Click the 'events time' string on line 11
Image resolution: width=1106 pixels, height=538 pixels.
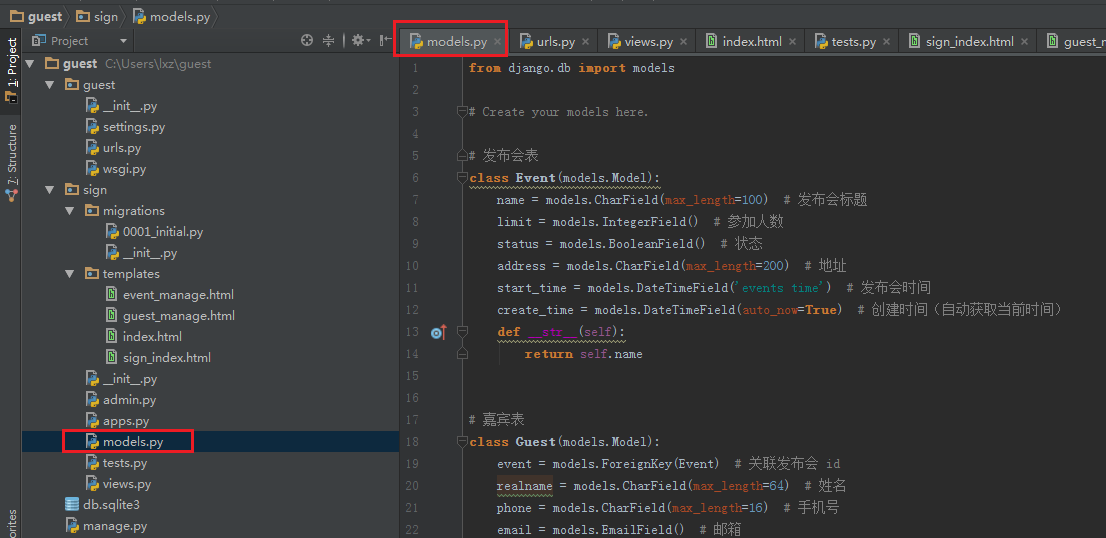[782, 288]
